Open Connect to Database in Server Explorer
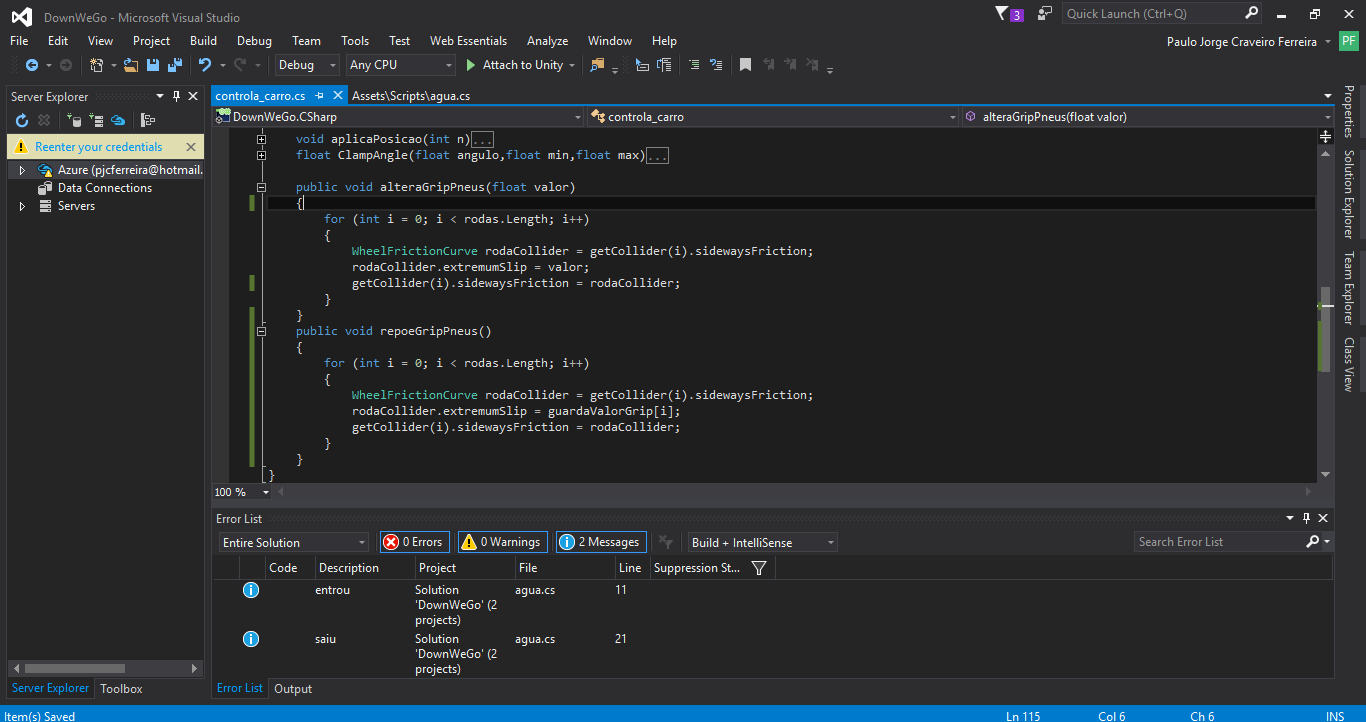This screenshot has height=722, width=1366. 76,120
